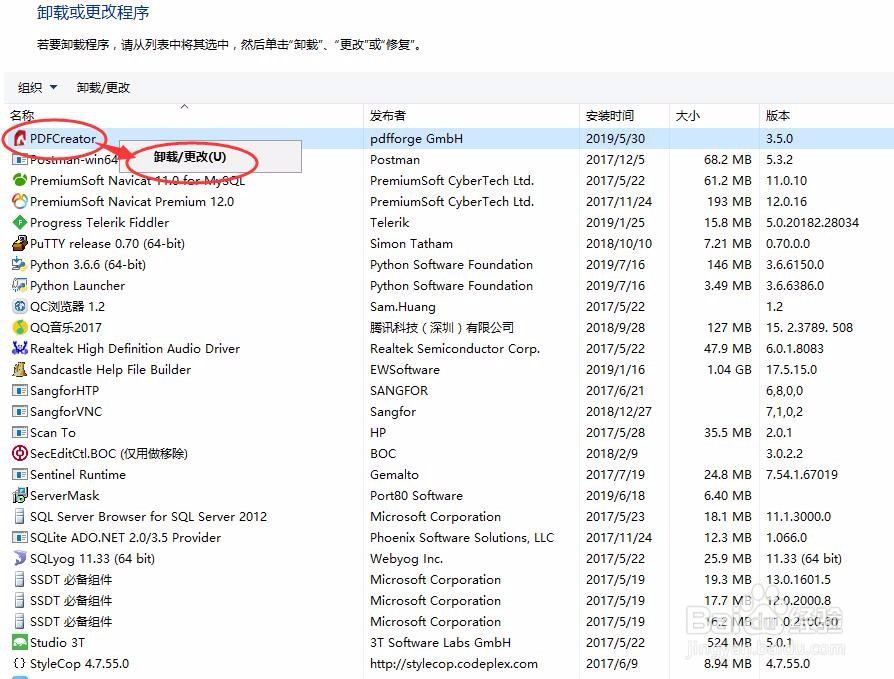
Task: Select SQL Server Browser for SQL Server 2012
Action: coord(148,517)
